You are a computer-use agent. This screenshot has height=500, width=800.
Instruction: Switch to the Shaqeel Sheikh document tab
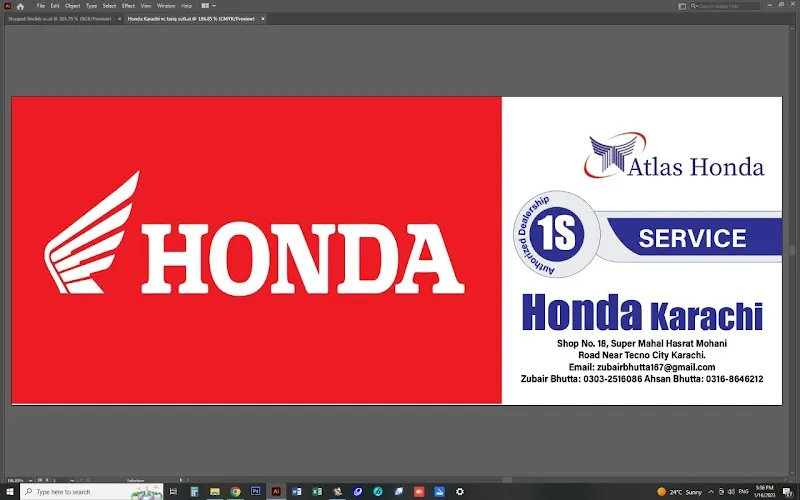[x=58, y=19]
